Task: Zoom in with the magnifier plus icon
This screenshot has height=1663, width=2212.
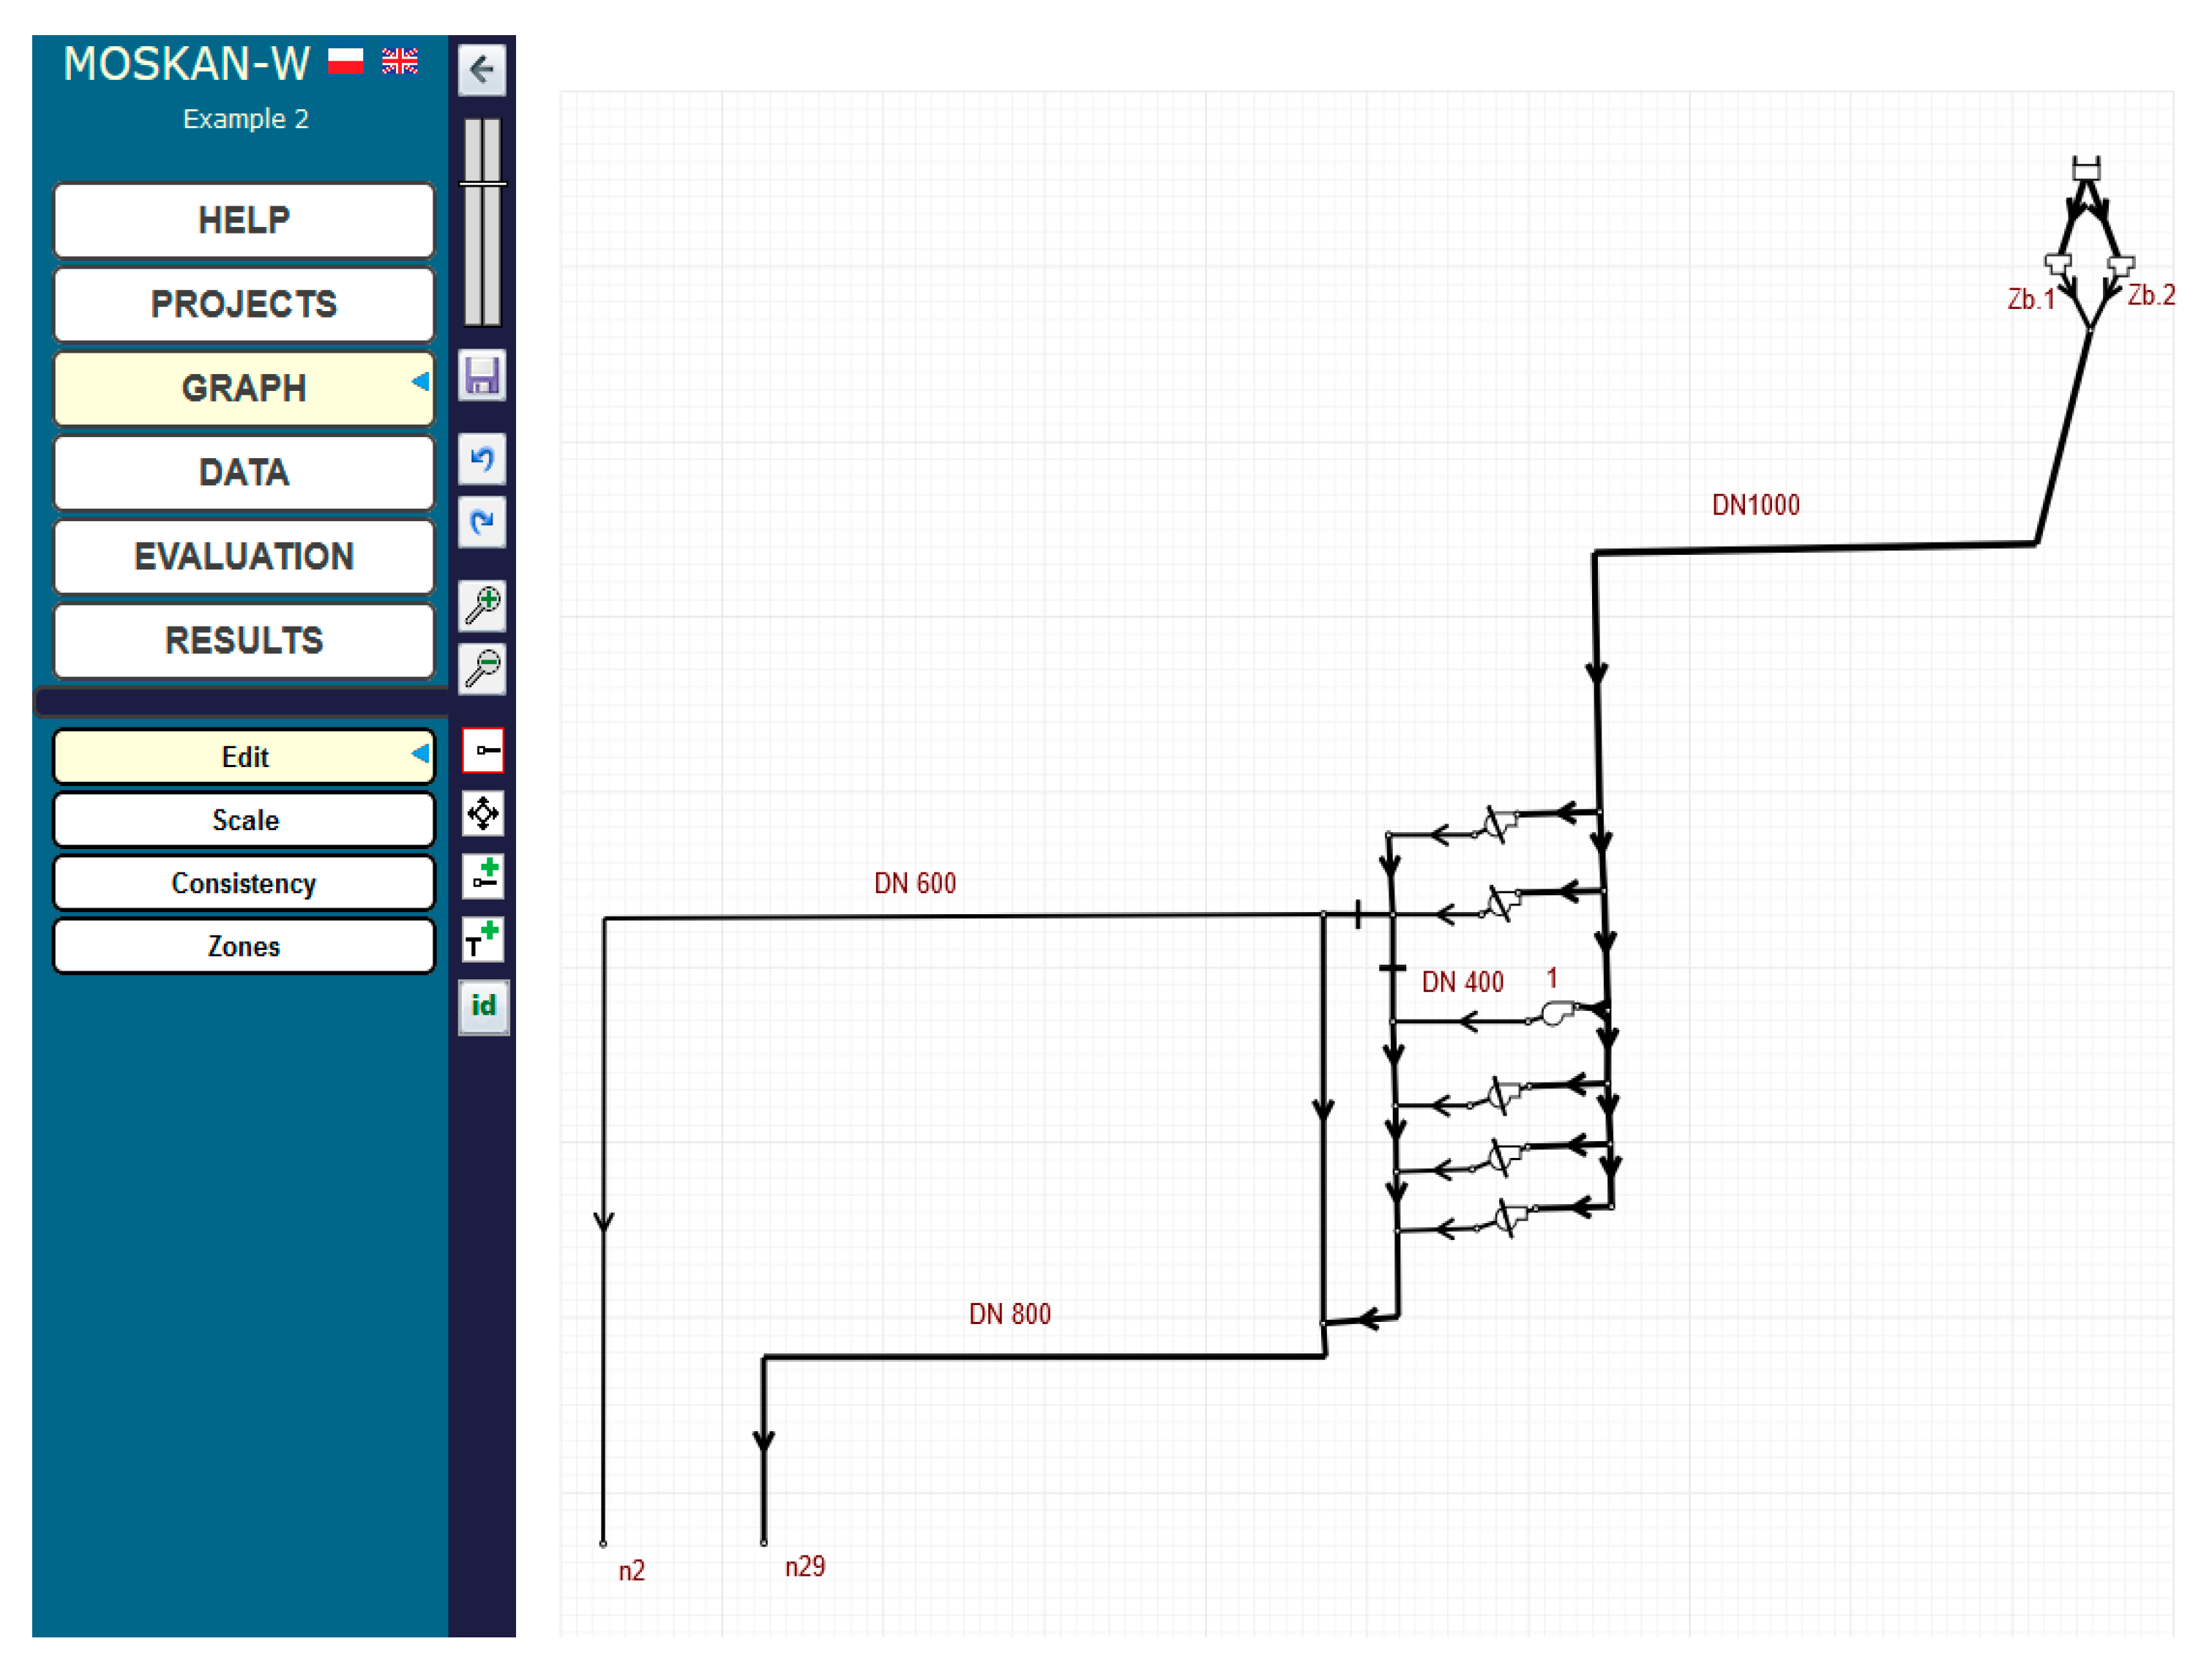Action: tap(482, 605)
